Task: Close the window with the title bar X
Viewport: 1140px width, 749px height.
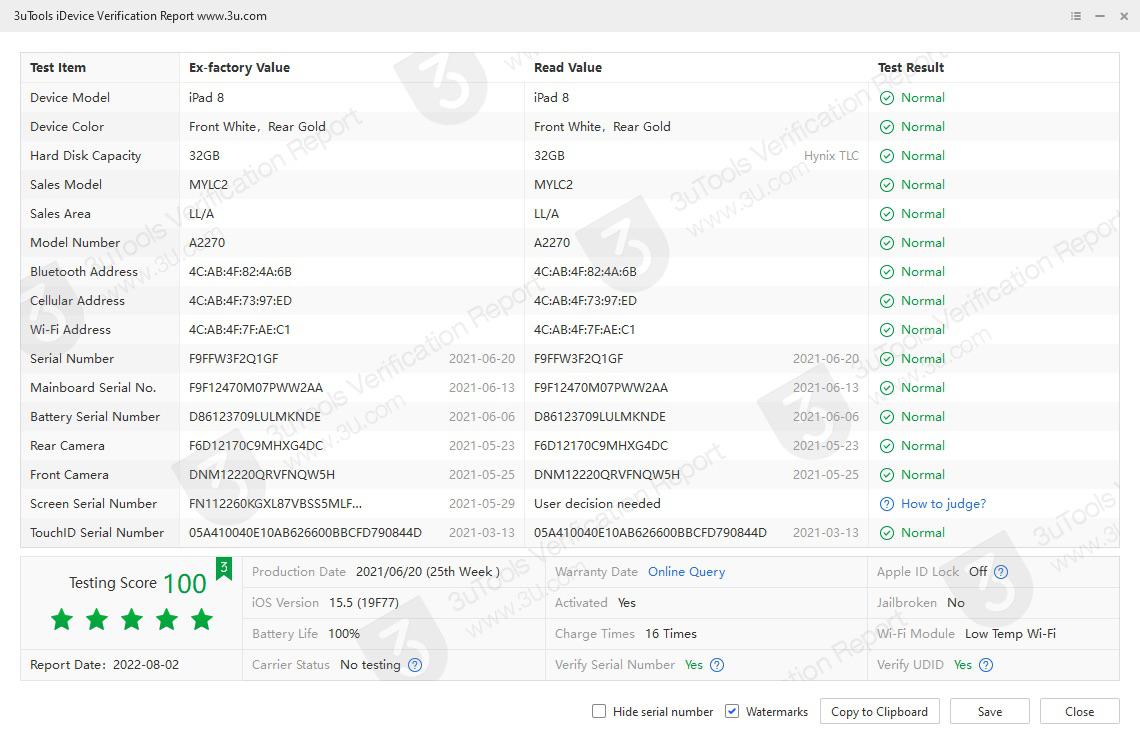Action: click(x=1124, y=16)
